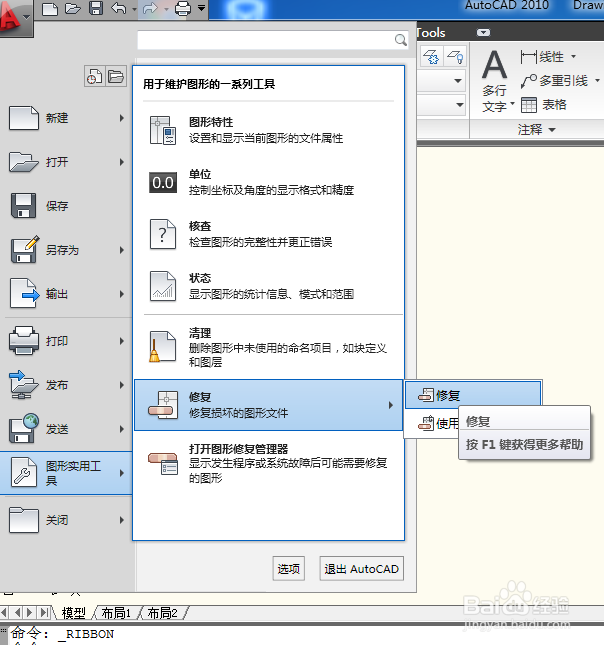Click the jump to last layout tab arrow

pyautogui.click(x=44, y=613)
